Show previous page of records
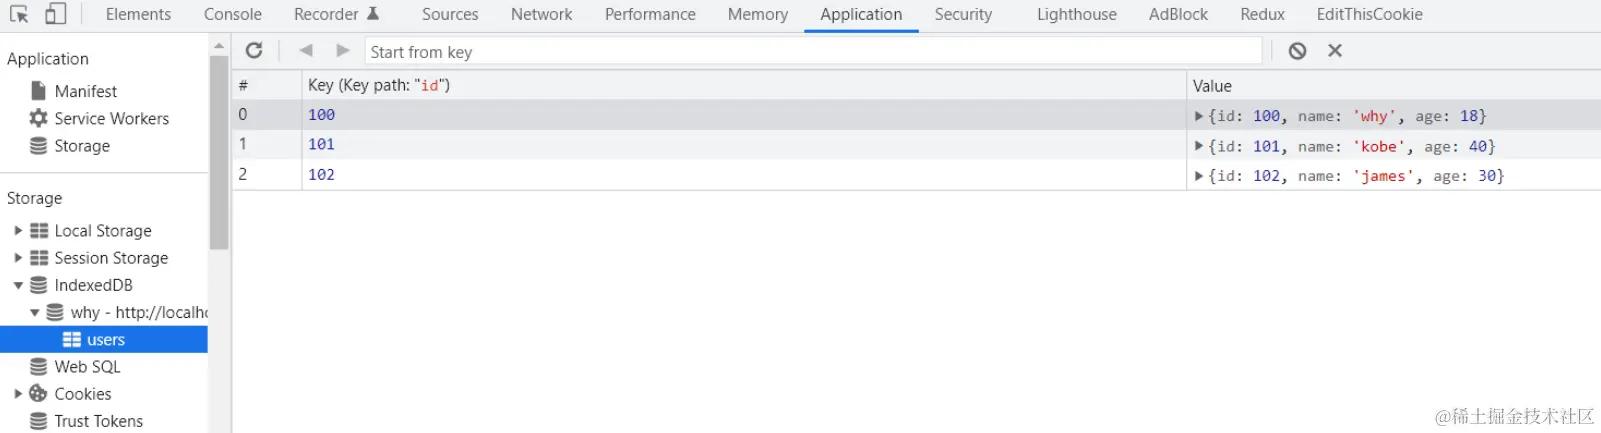 306,51
